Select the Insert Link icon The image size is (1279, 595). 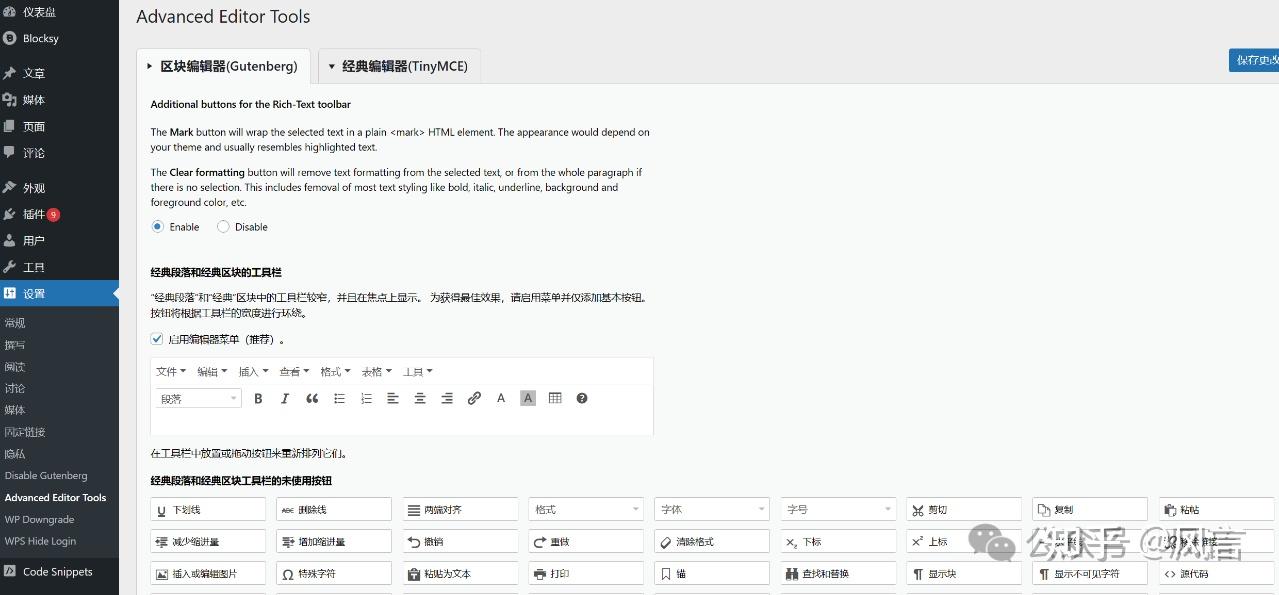click(x=474, y=398)
